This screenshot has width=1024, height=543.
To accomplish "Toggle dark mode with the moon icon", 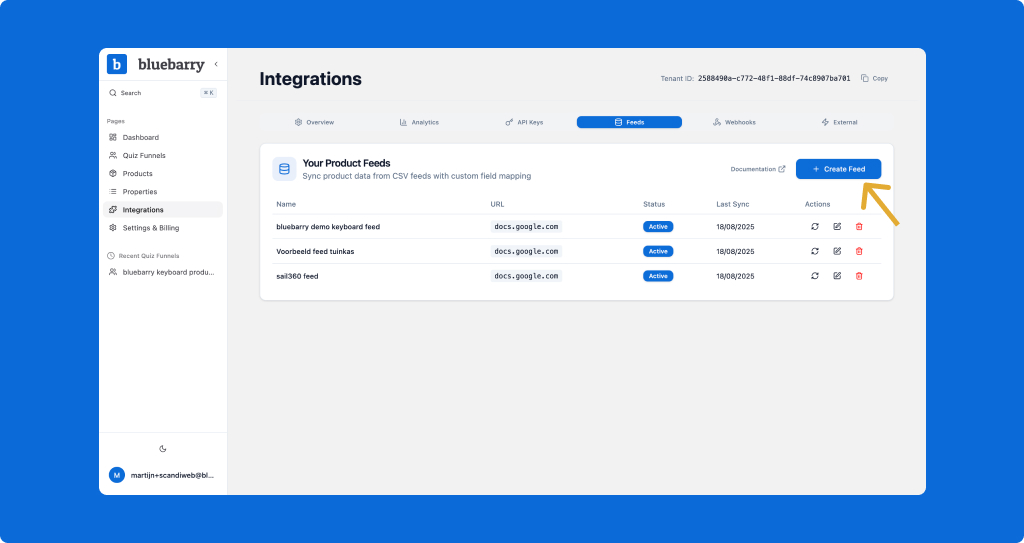I will click(x=163, y=449).
